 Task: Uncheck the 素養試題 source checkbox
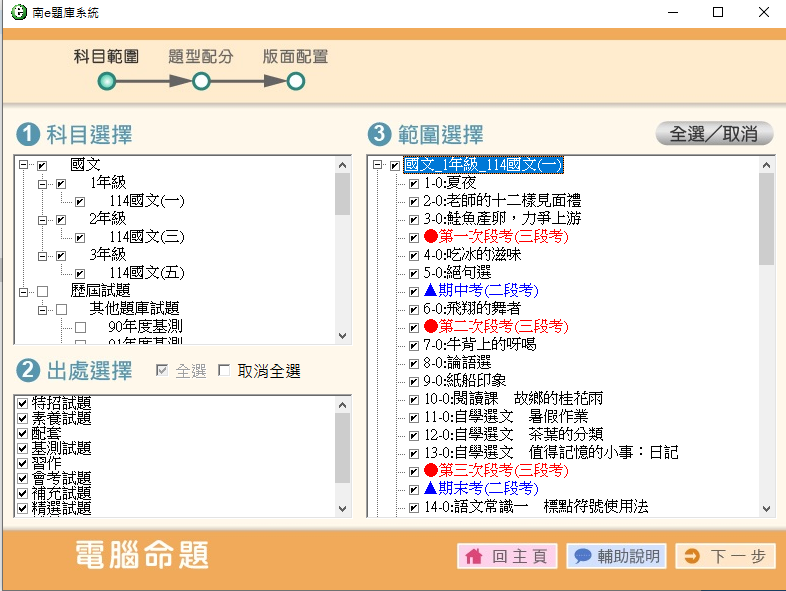click(23, 419)
